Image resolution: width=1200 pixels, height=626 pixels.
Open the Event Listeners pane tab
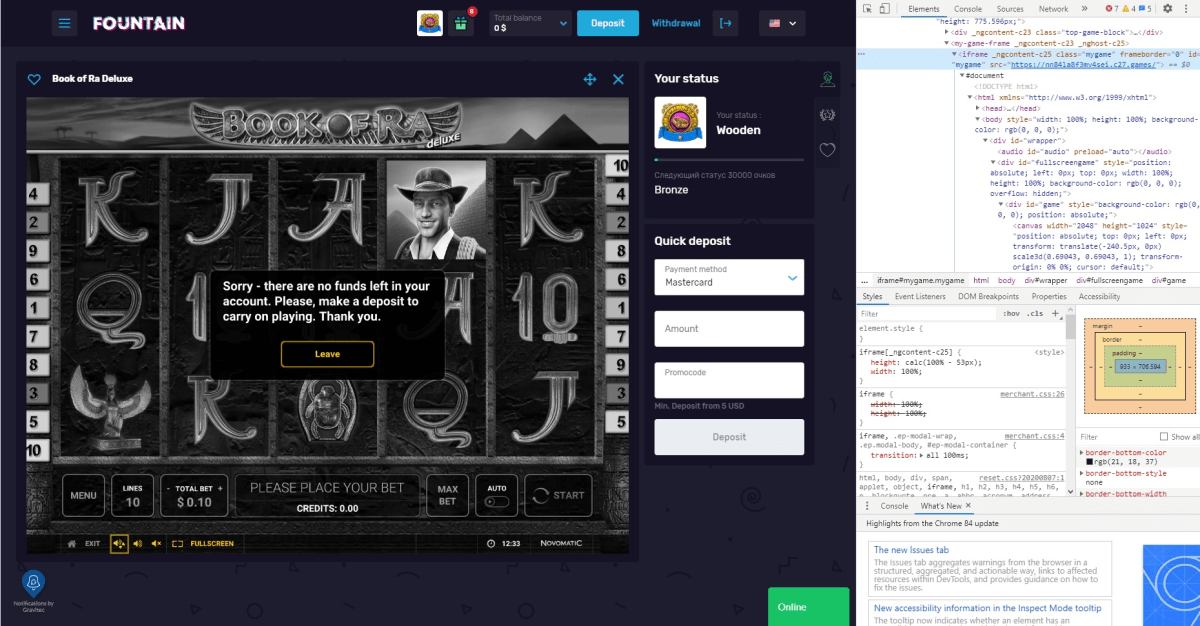point(920,297)
